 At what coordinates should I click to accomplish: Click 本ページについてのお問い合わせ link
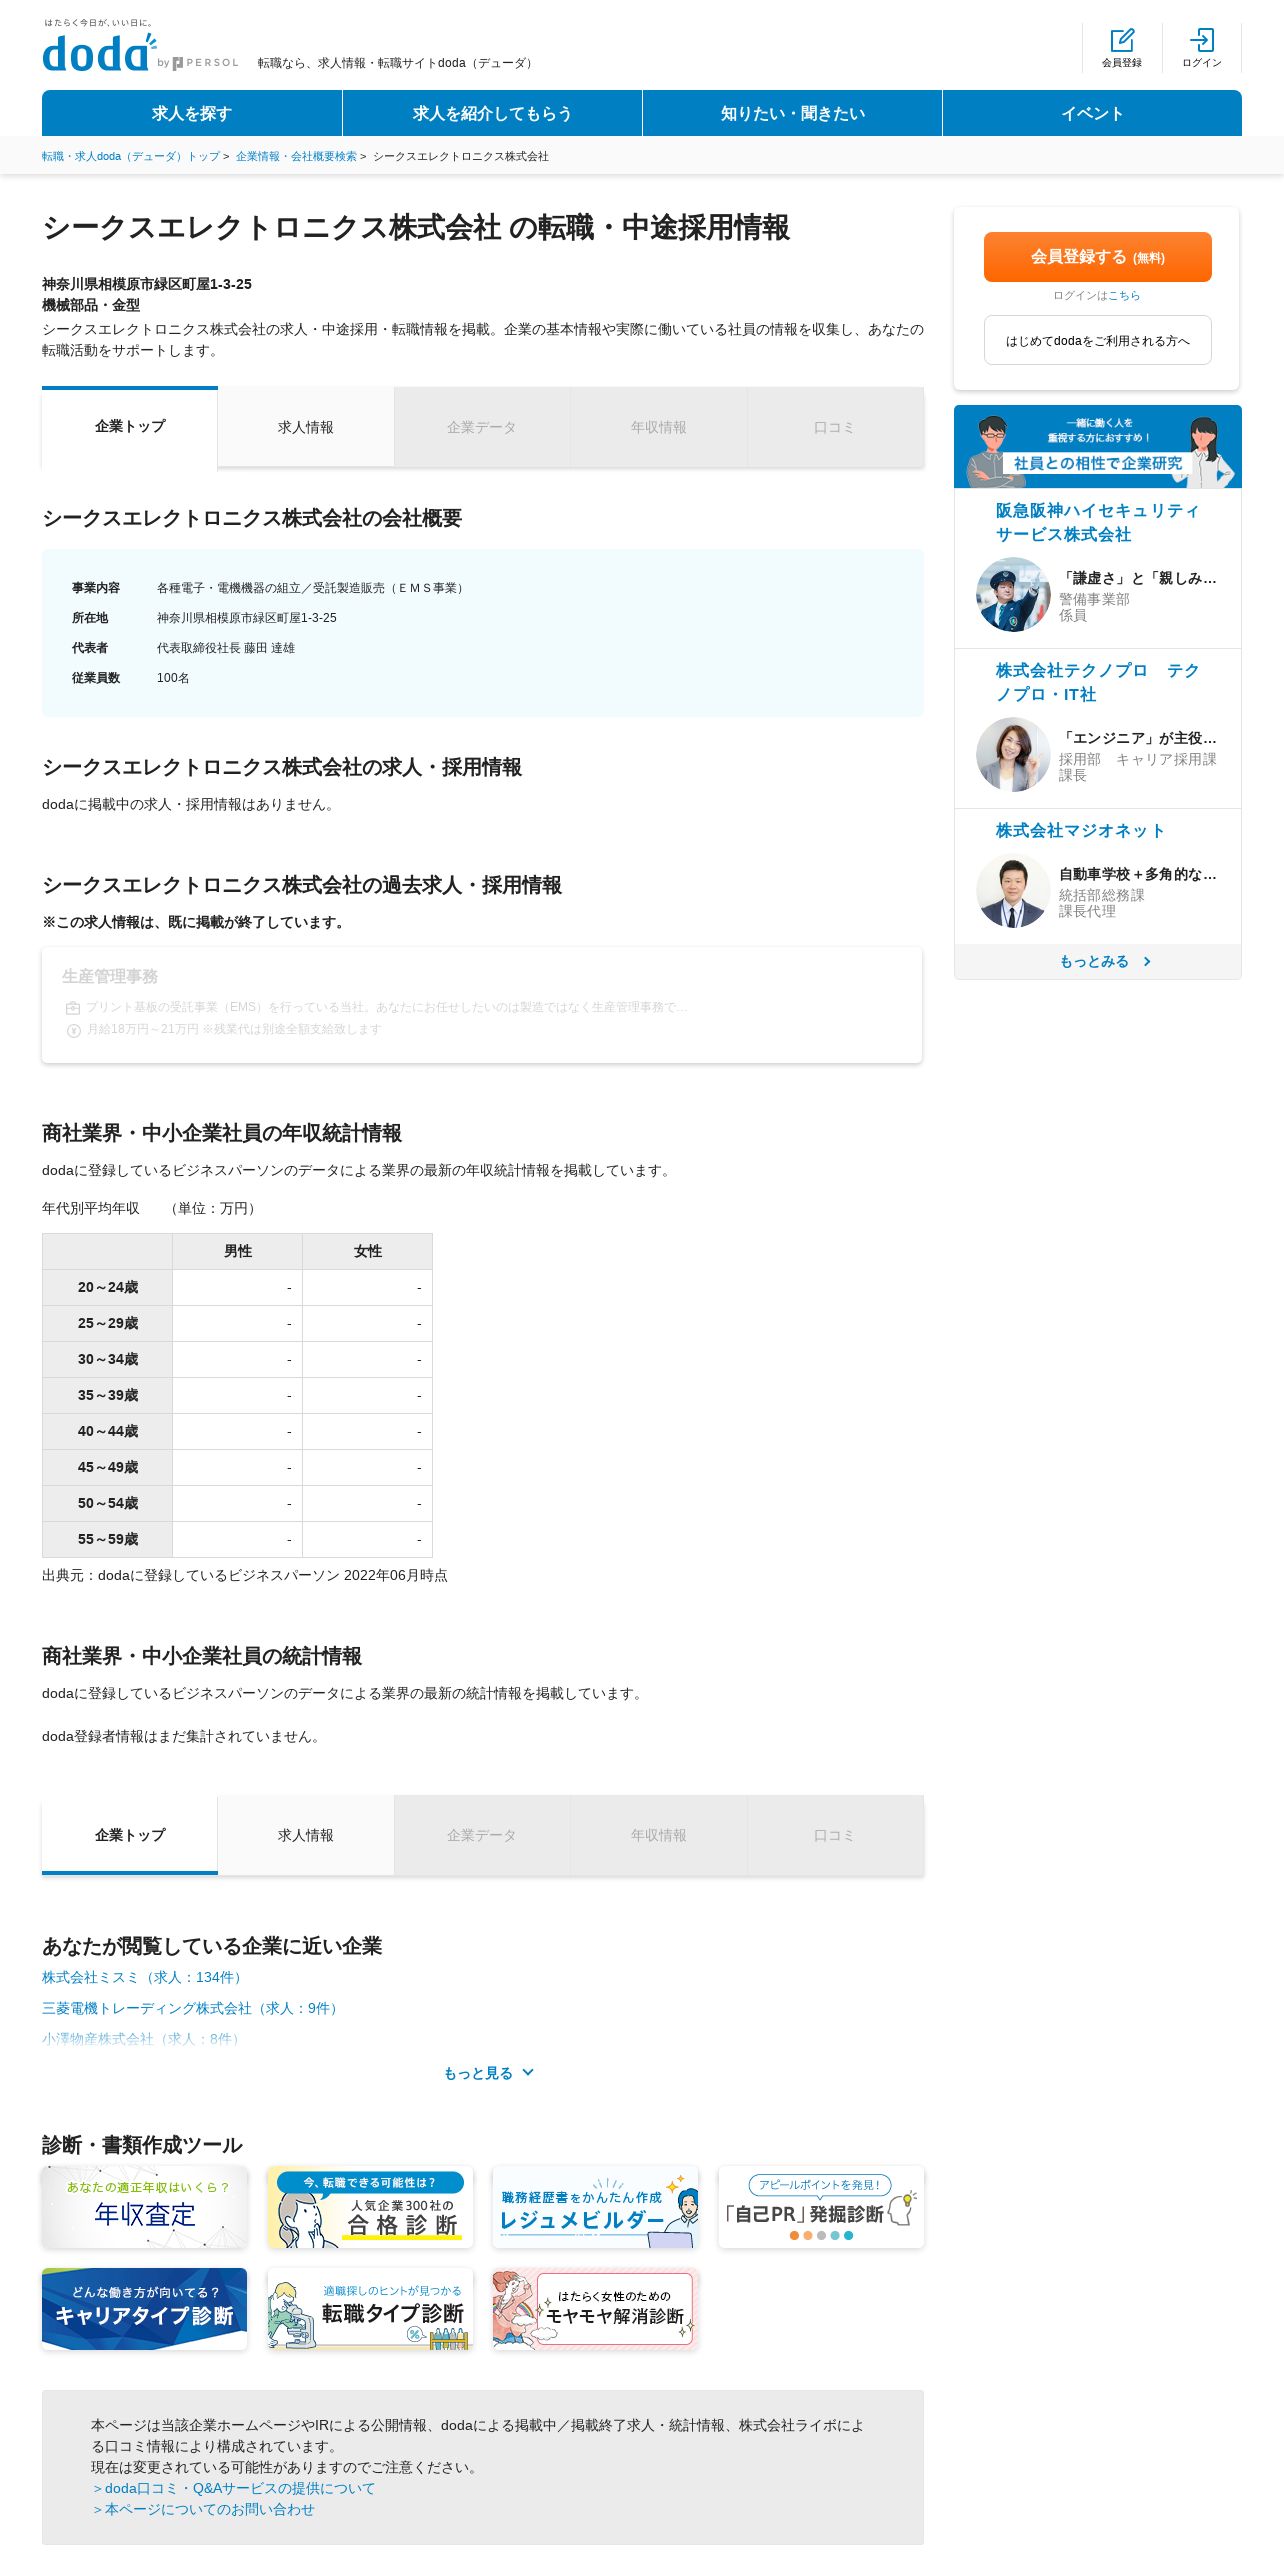pyautogui.click(x=203, y=2509)
